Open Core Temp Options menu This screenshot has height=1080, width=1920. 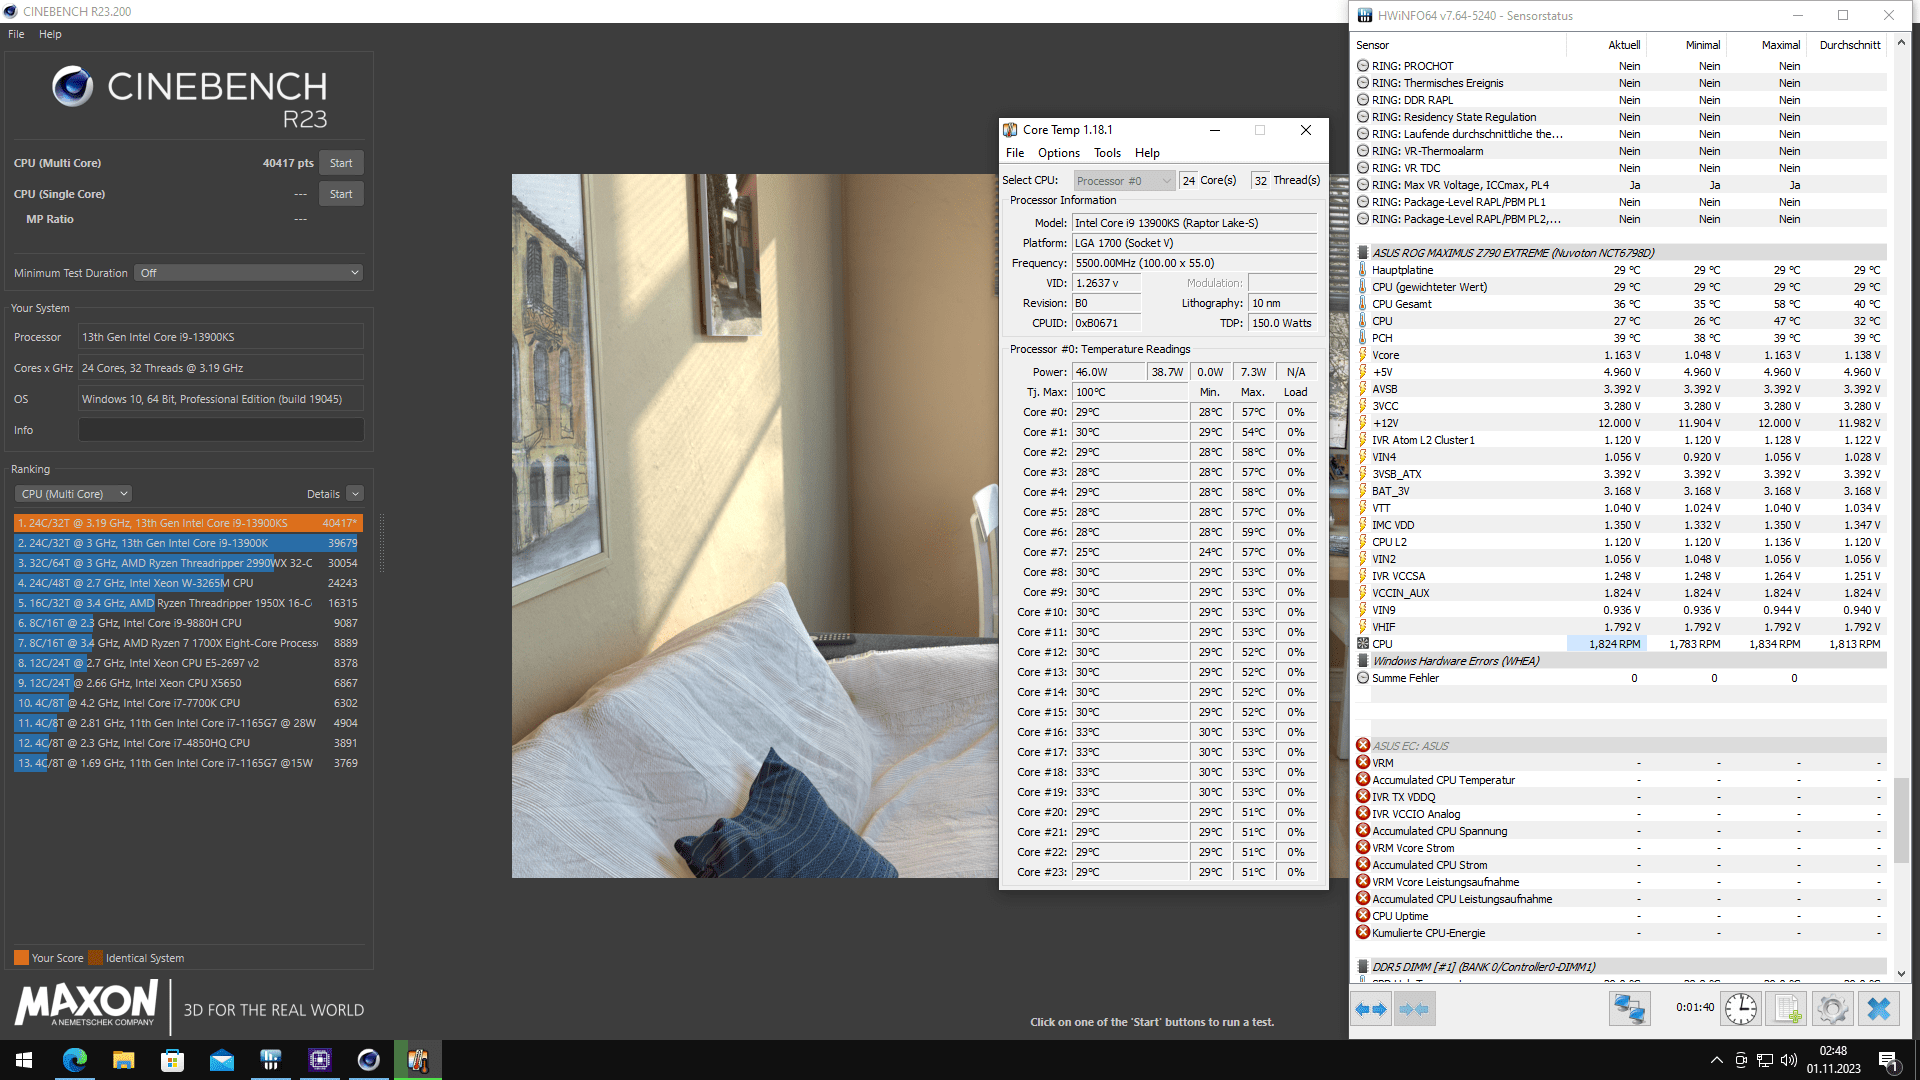pyautogui.click(x=1058, y=153)
